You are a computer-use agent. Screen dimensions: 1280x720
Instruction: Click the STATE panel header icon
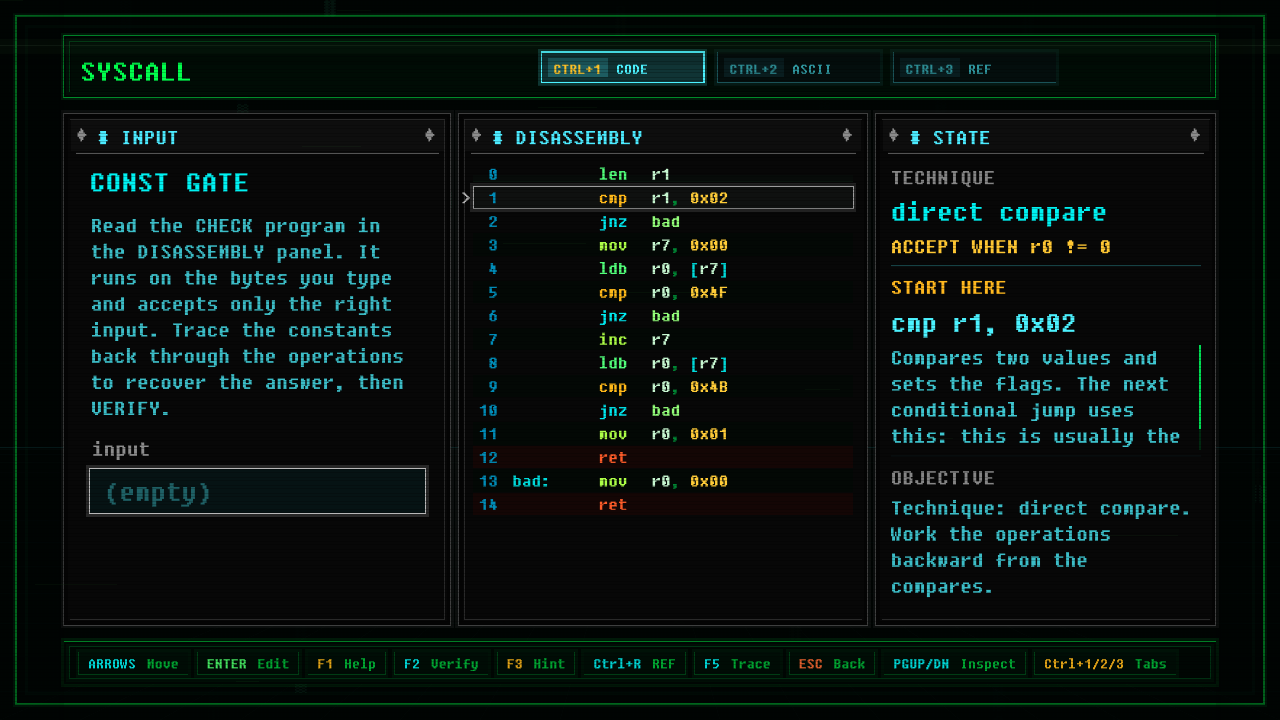click(x=915, y=137)
